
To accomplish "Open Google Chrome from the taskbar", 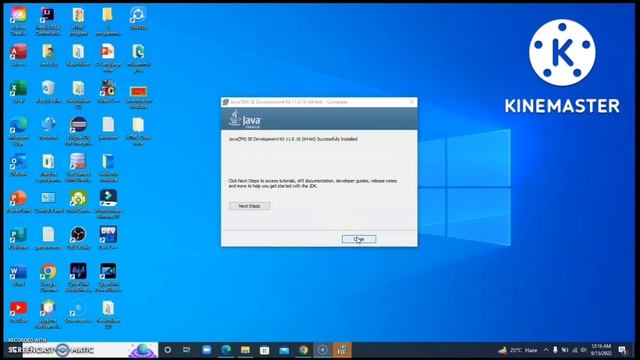I will click(303, 350).
